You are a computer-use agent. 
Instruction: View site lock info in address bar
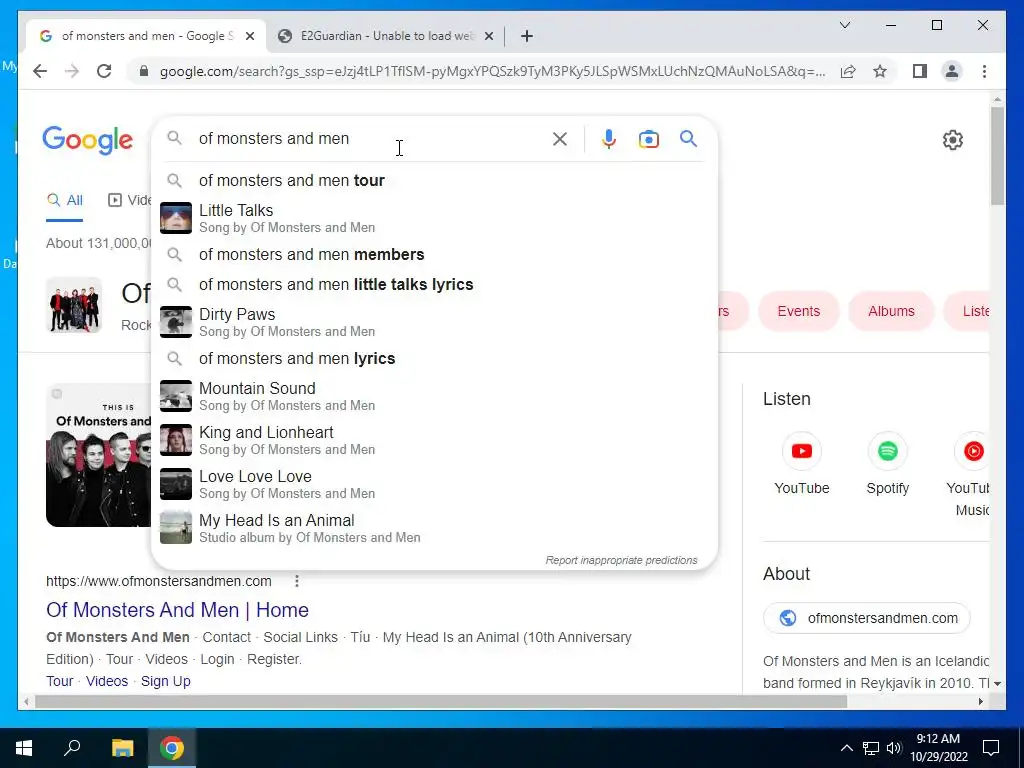[144, 71]
